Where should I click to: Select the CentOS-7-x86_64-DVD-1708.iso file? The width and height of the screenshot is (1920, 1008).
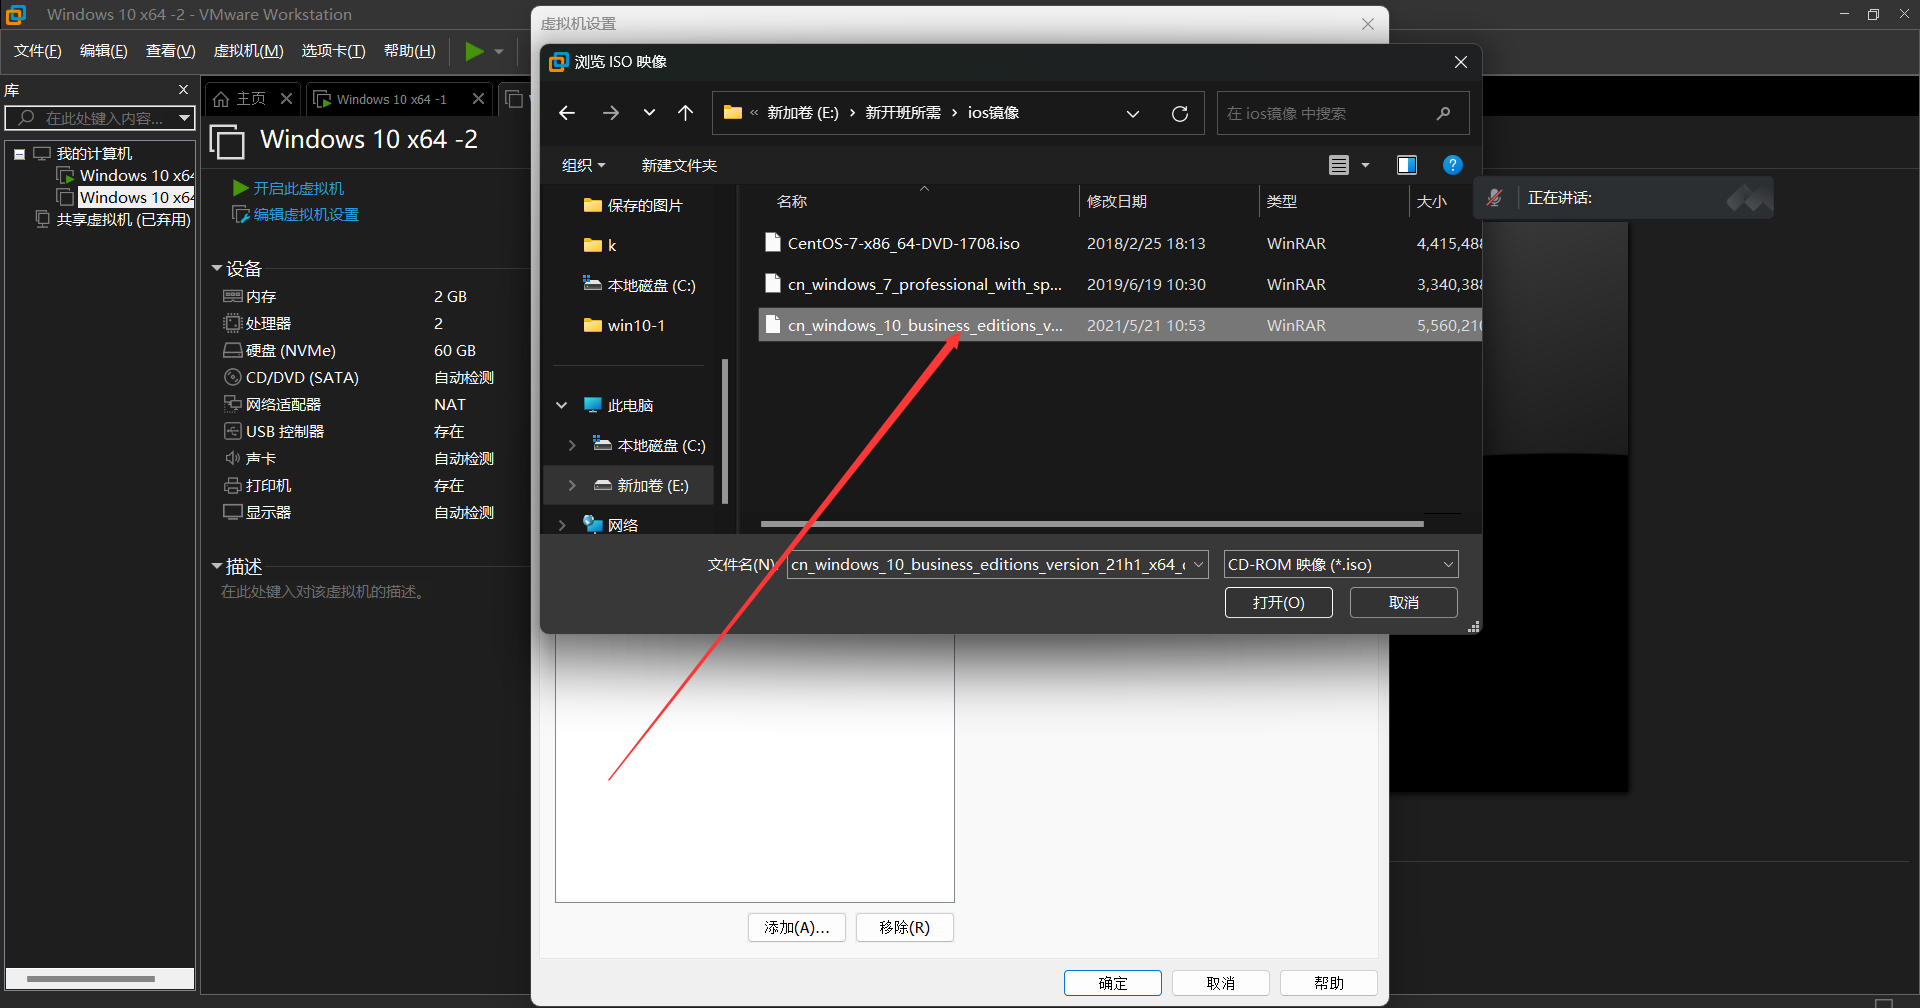[1120, 243]
